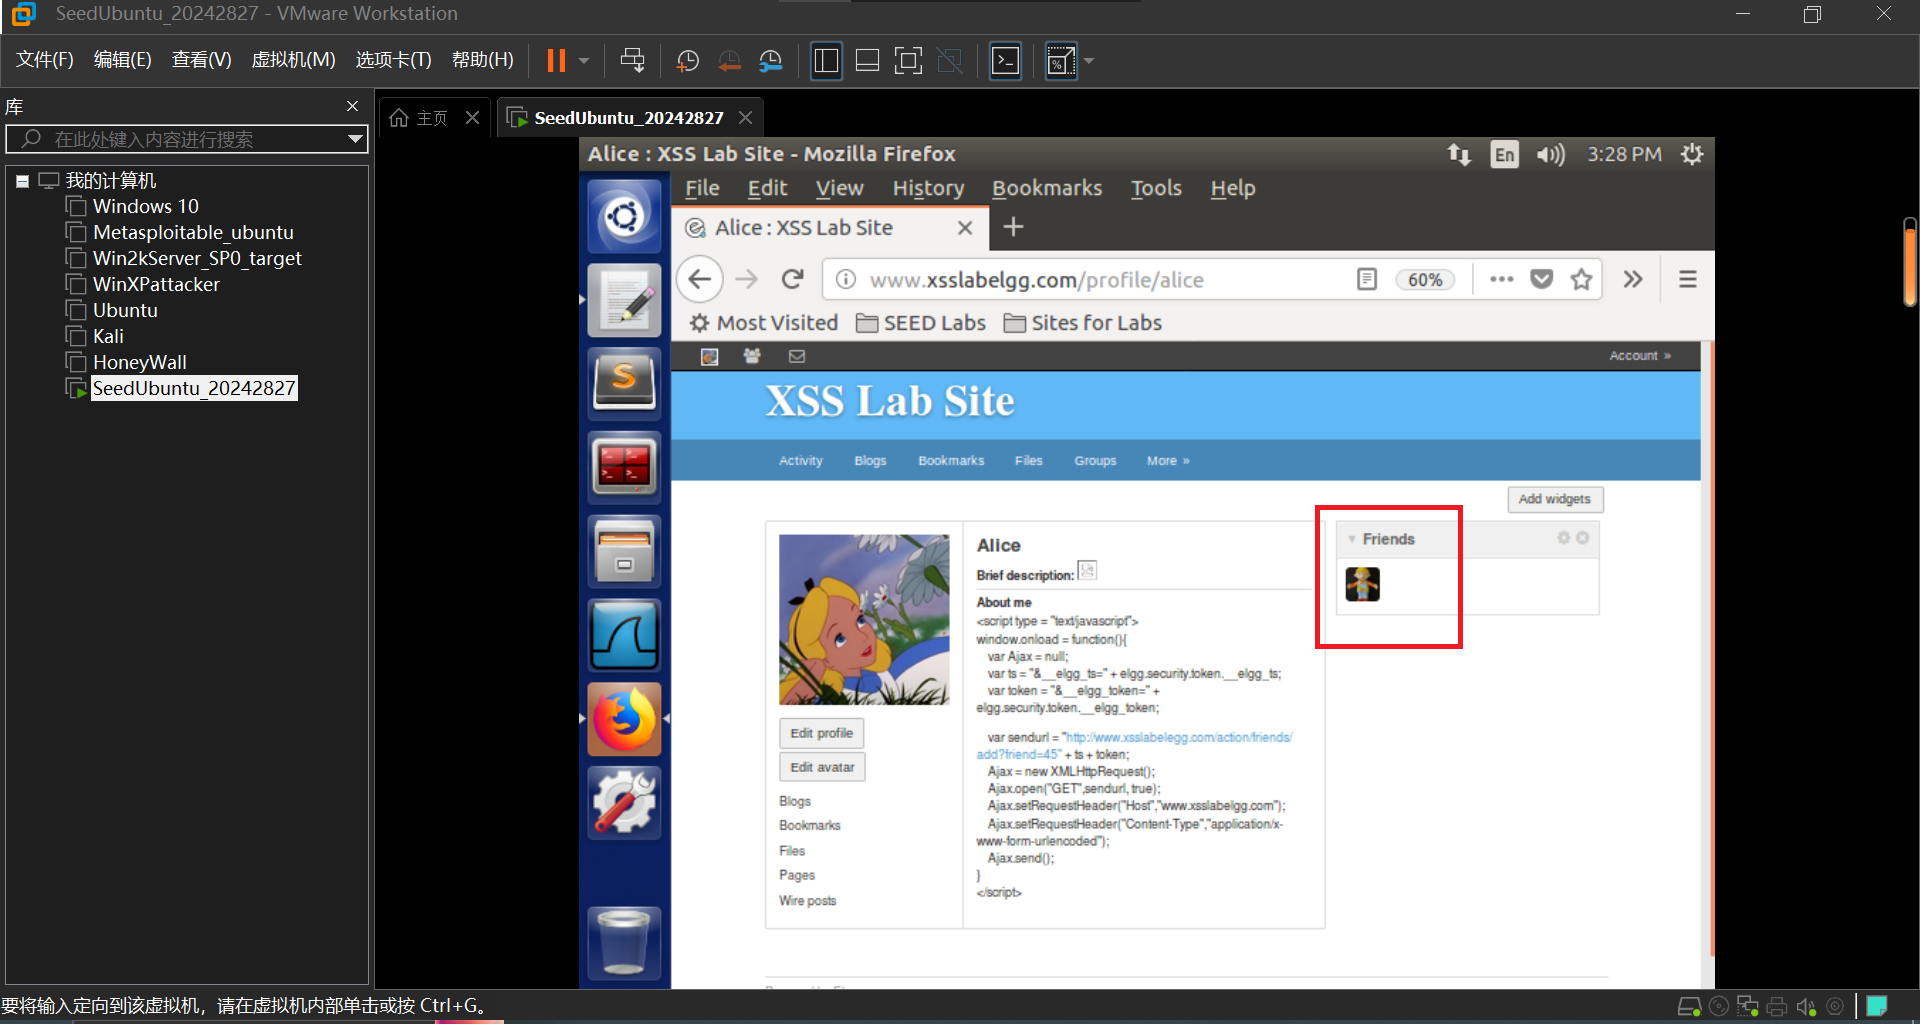1920x1024 pixels.
Task: Open the Firefox hamburger menu
Action: pos(1688,279)
